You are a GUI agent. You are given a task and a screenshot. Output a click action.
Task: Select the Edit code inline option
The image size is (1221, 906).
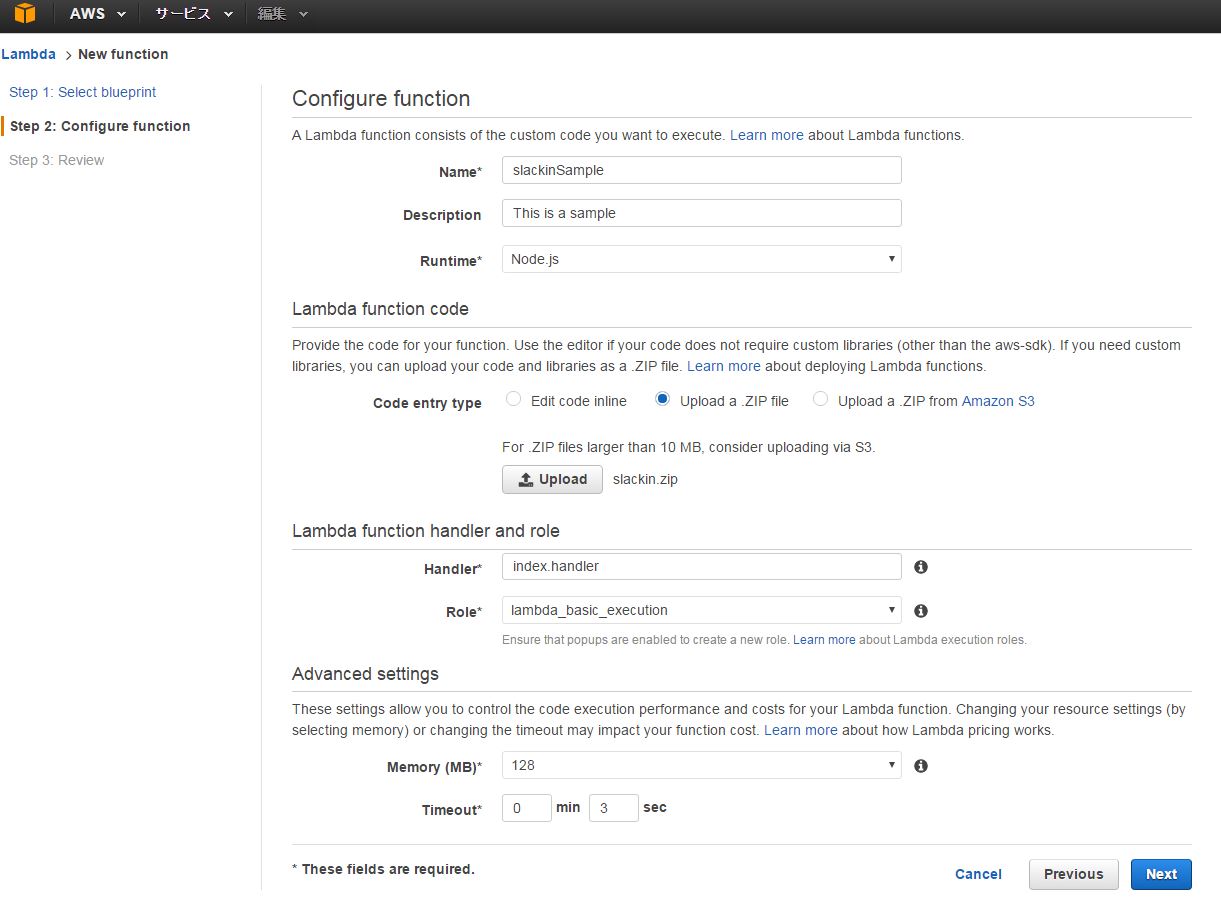(514, 400)
